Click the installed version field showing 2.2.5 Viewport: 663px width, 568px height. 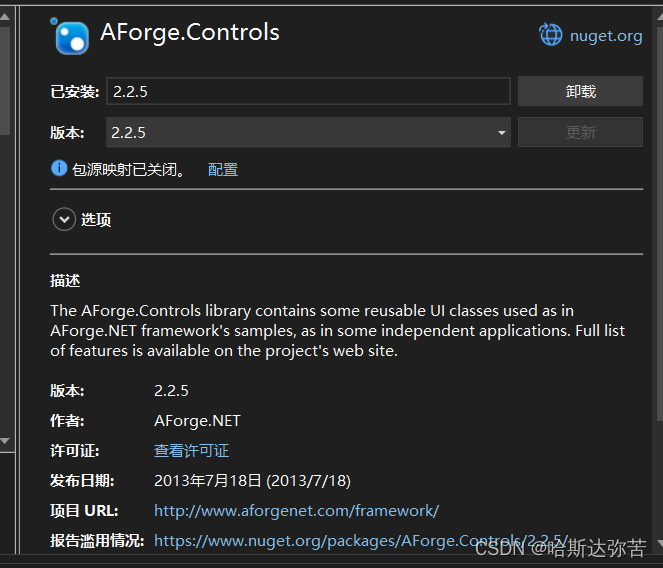(x=308, y=91)
